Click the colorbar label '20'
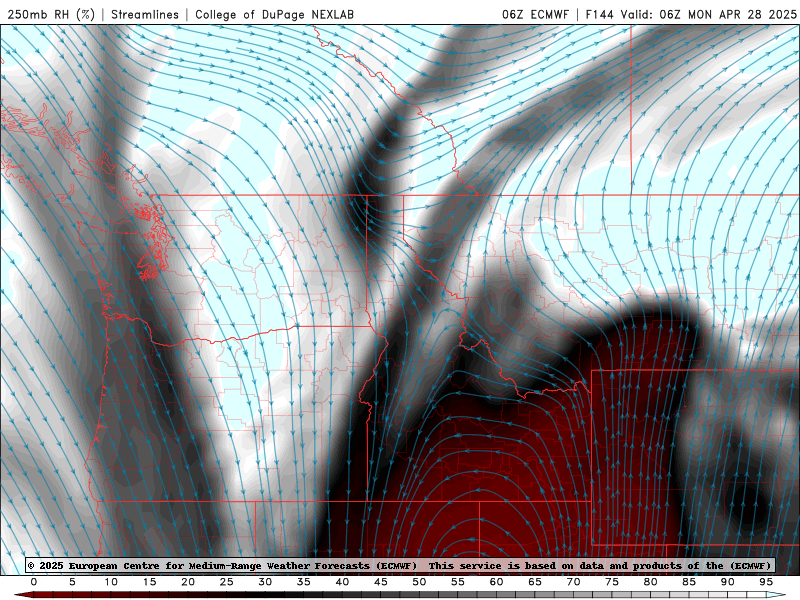The image size is (800, 600). click(x=188, y=582)
